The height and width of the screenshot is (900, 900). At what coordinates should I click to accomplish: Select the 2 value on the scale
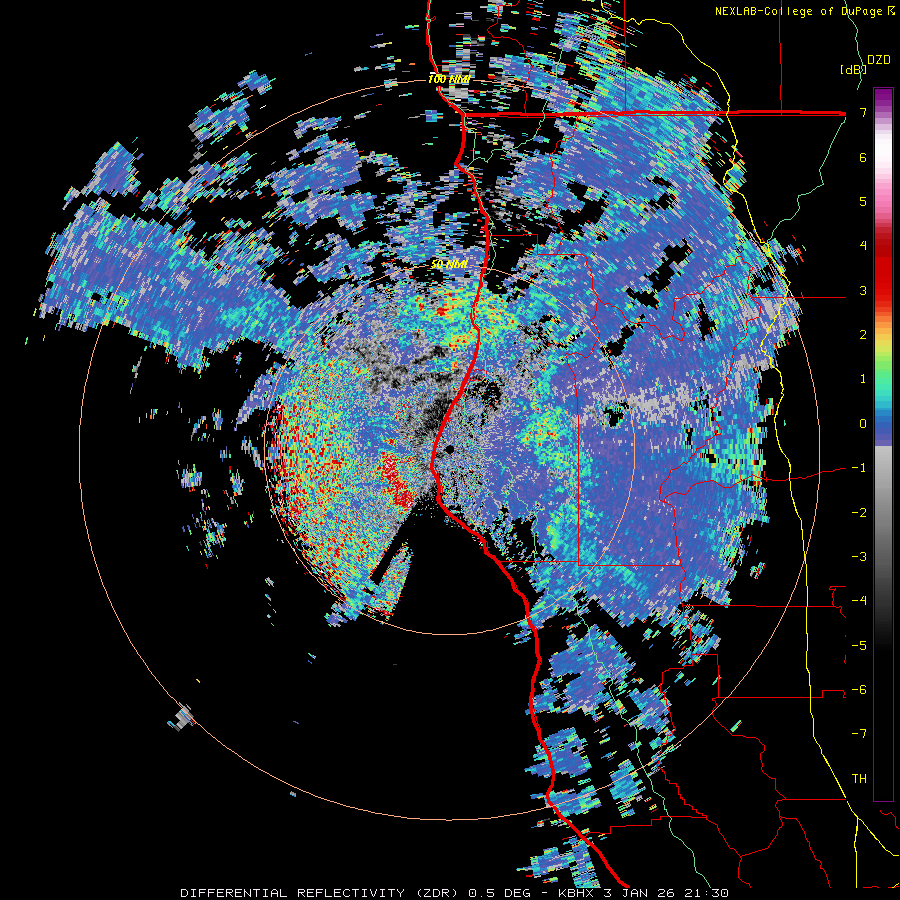click(863, 335)
